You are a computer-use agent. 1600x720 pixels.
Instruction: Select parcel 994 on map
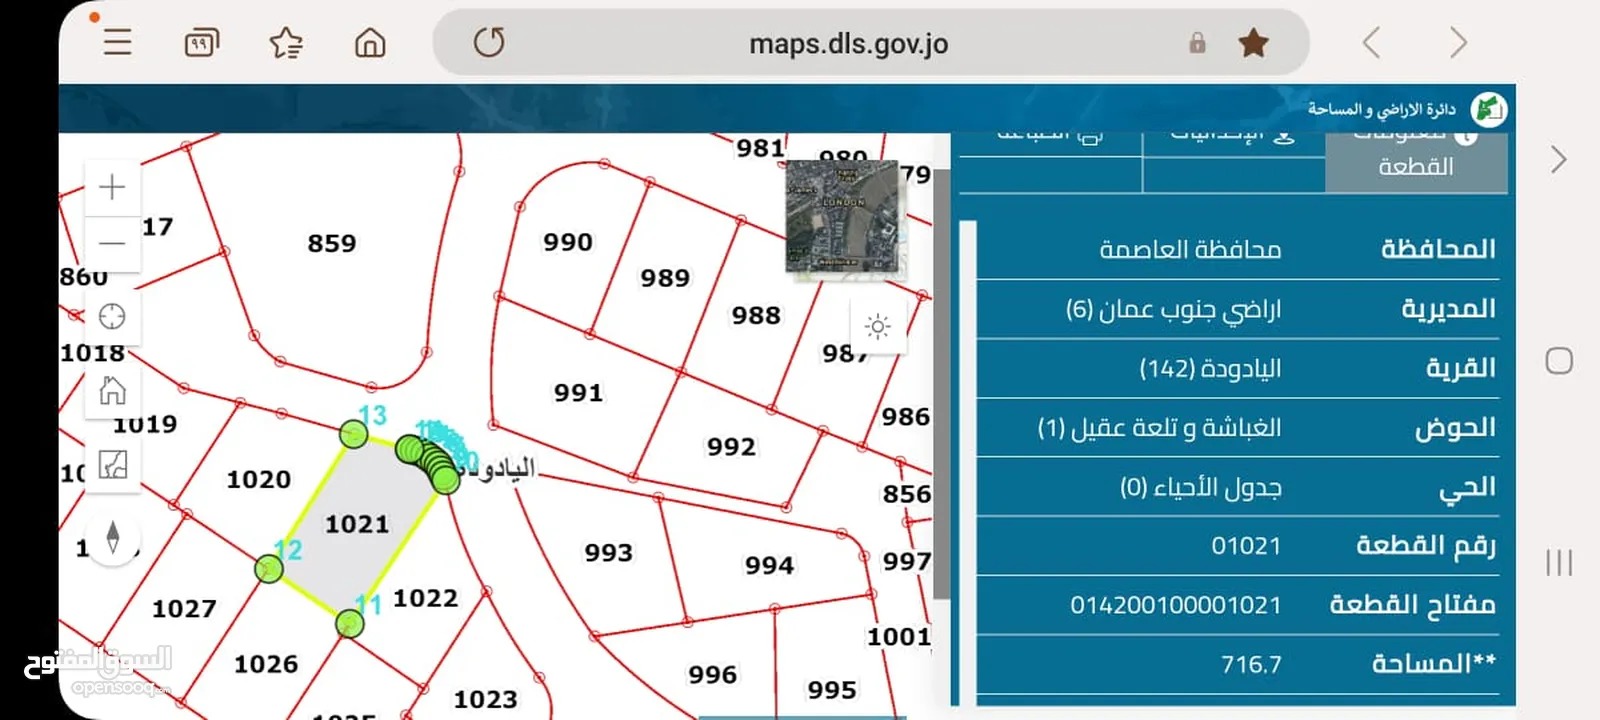[769, 566]
